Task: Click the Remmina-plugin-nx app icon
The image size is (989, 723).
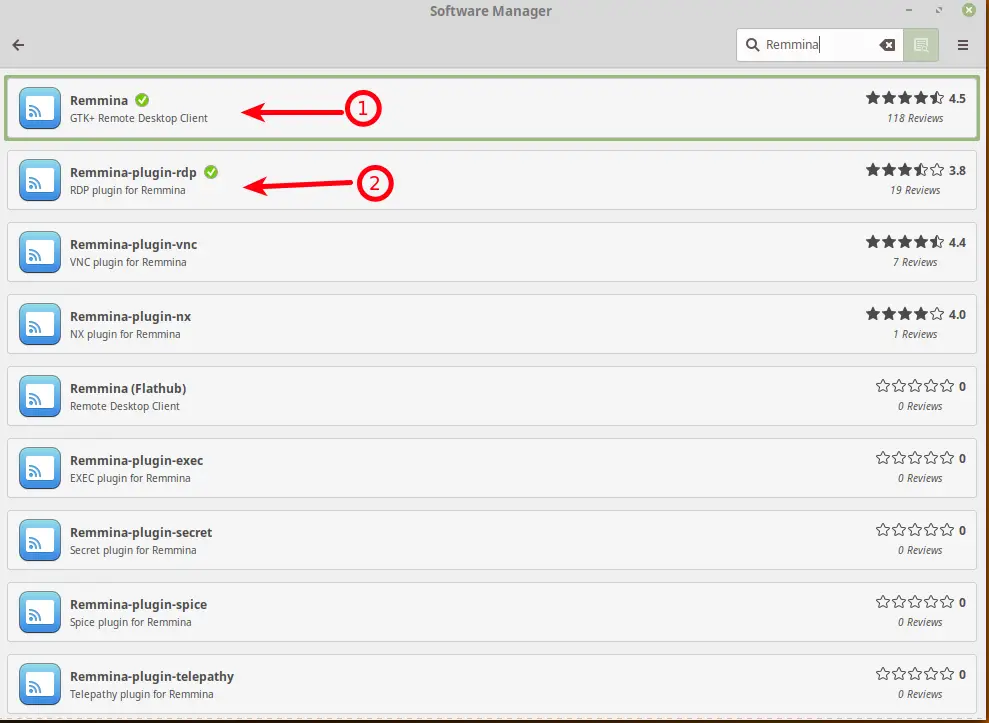Action: pos(40,324)
